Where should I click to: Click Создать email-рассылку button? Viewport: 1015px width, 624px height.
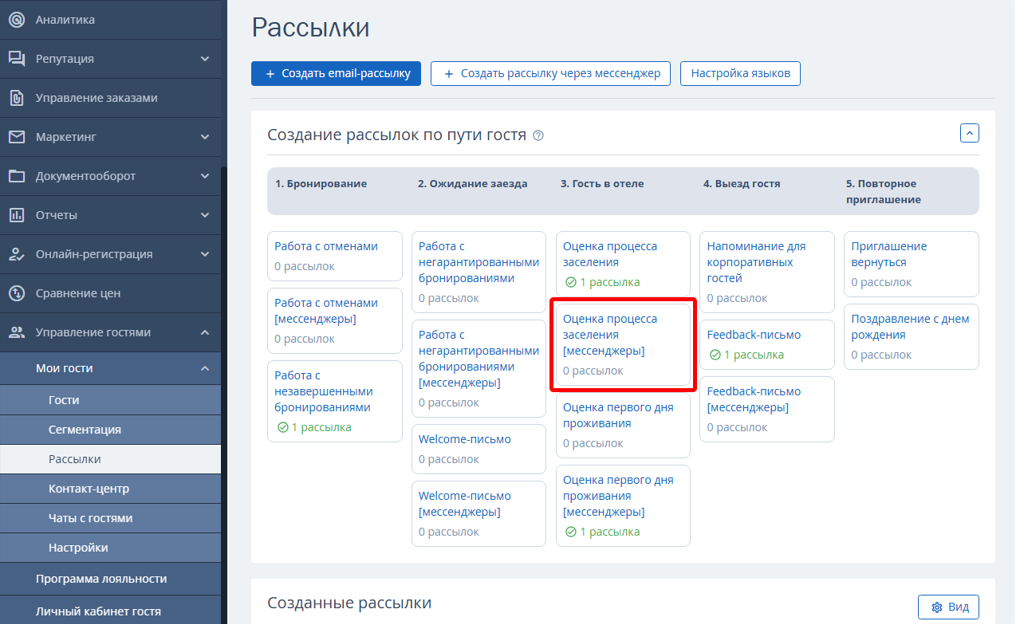point(336,73)
